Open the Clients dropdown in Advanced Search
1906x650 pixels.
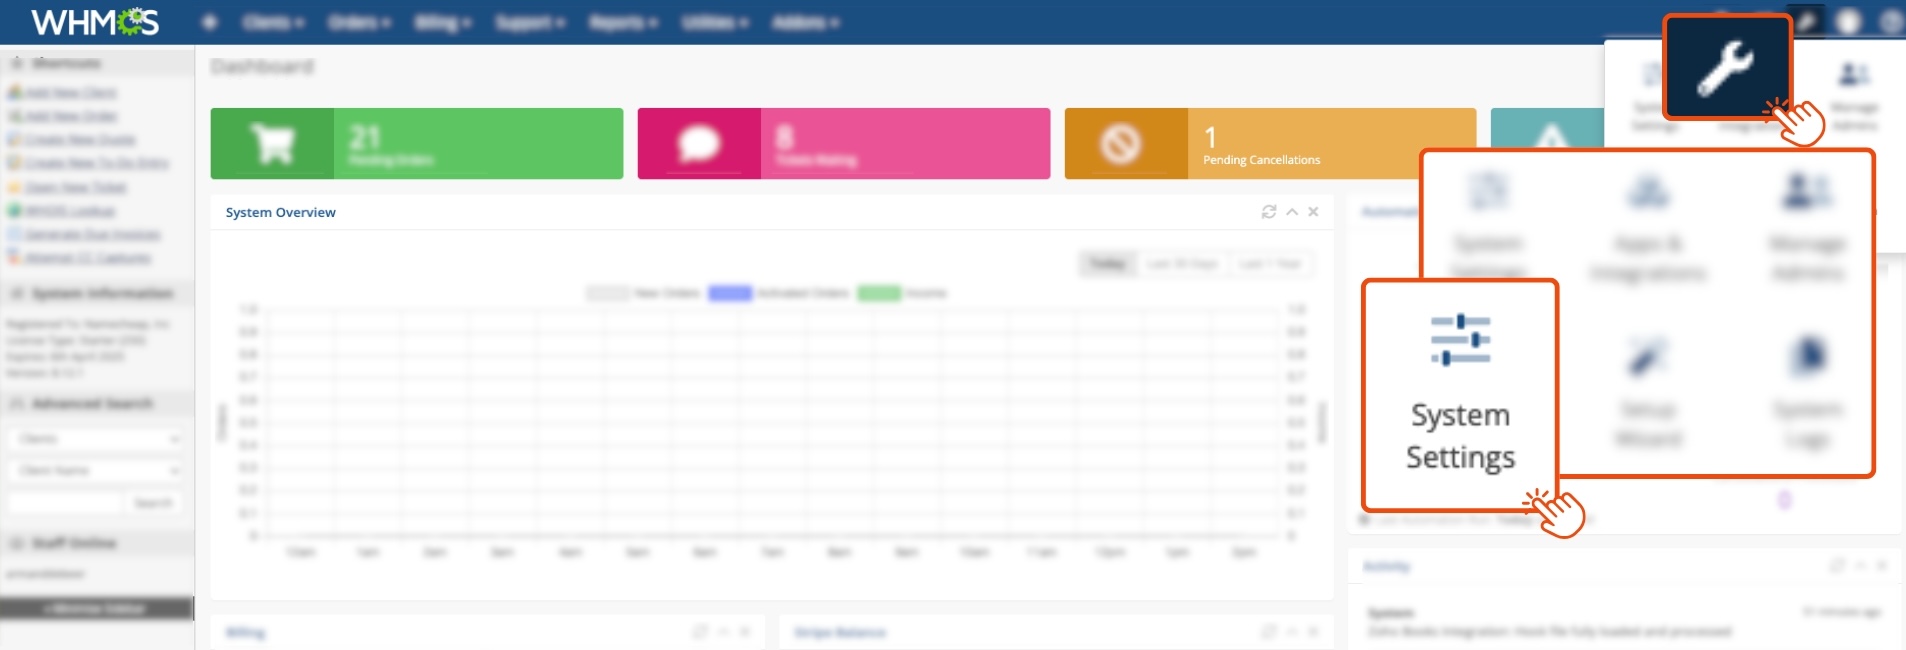pyautogui.click(x=96, y=439)
